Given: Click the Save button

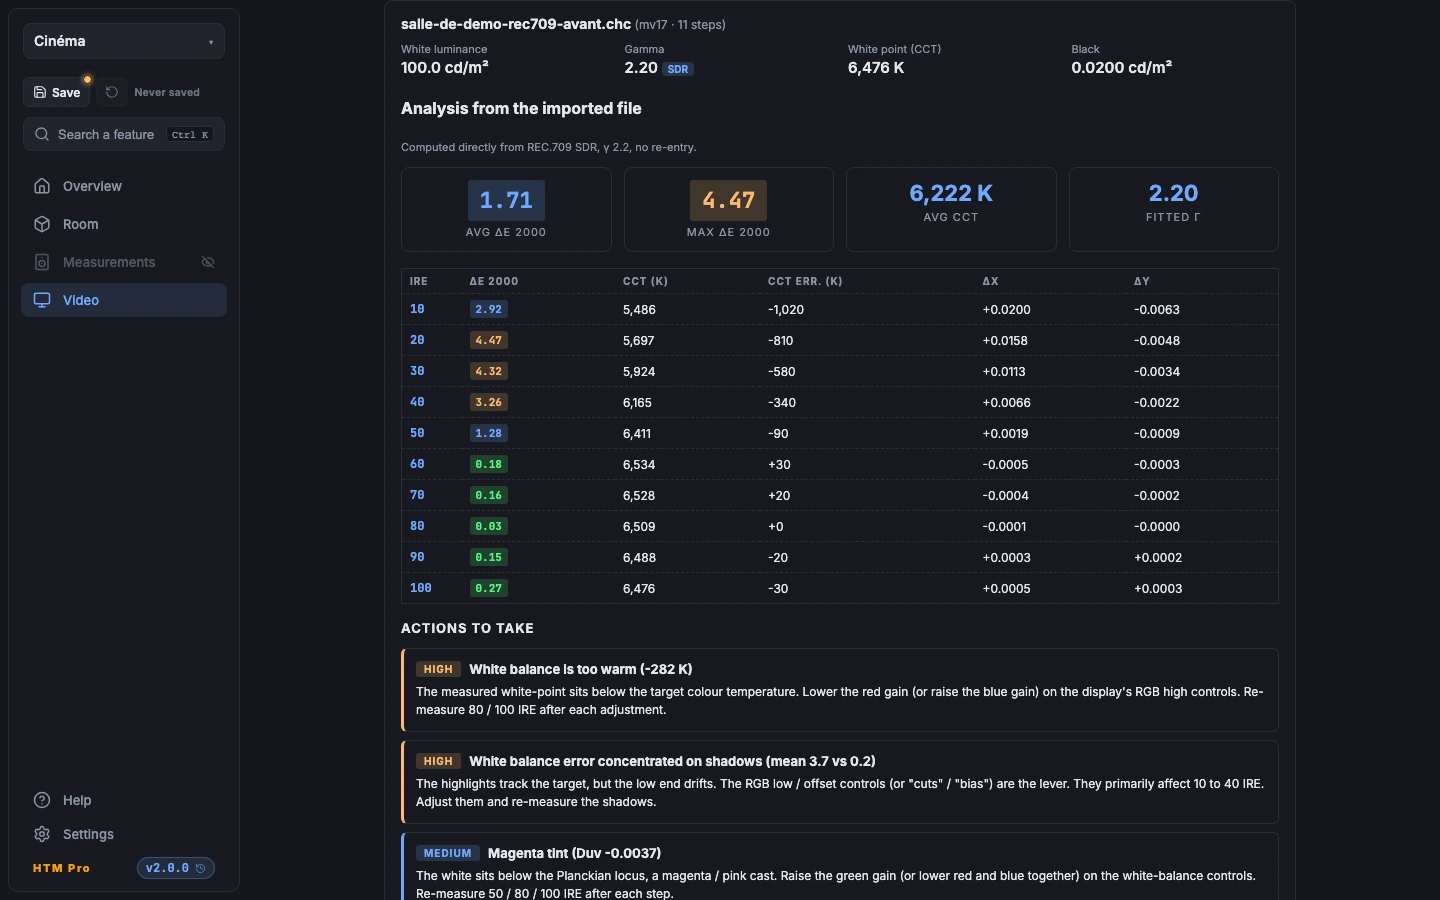Looking at the screenshot, I should pyautogui.click(x=57, y=92).
